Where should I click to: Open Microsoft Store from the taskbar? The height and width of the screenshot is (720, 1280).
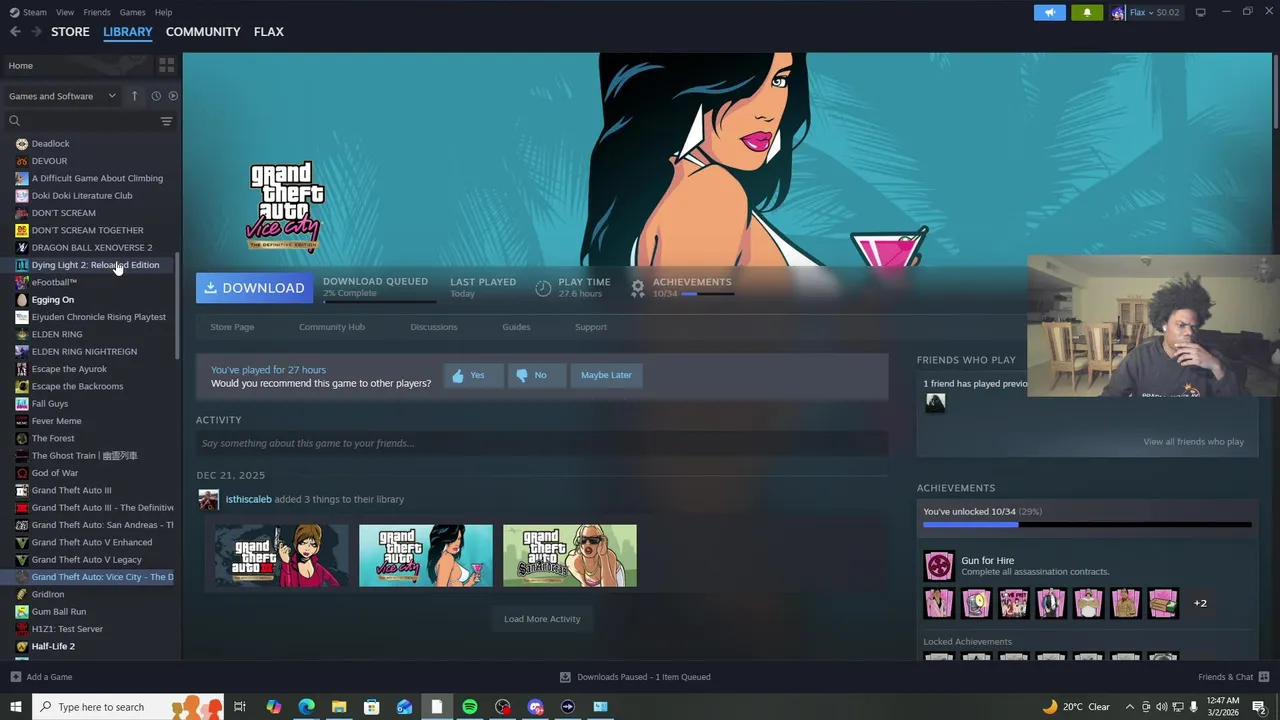(371, 707)
